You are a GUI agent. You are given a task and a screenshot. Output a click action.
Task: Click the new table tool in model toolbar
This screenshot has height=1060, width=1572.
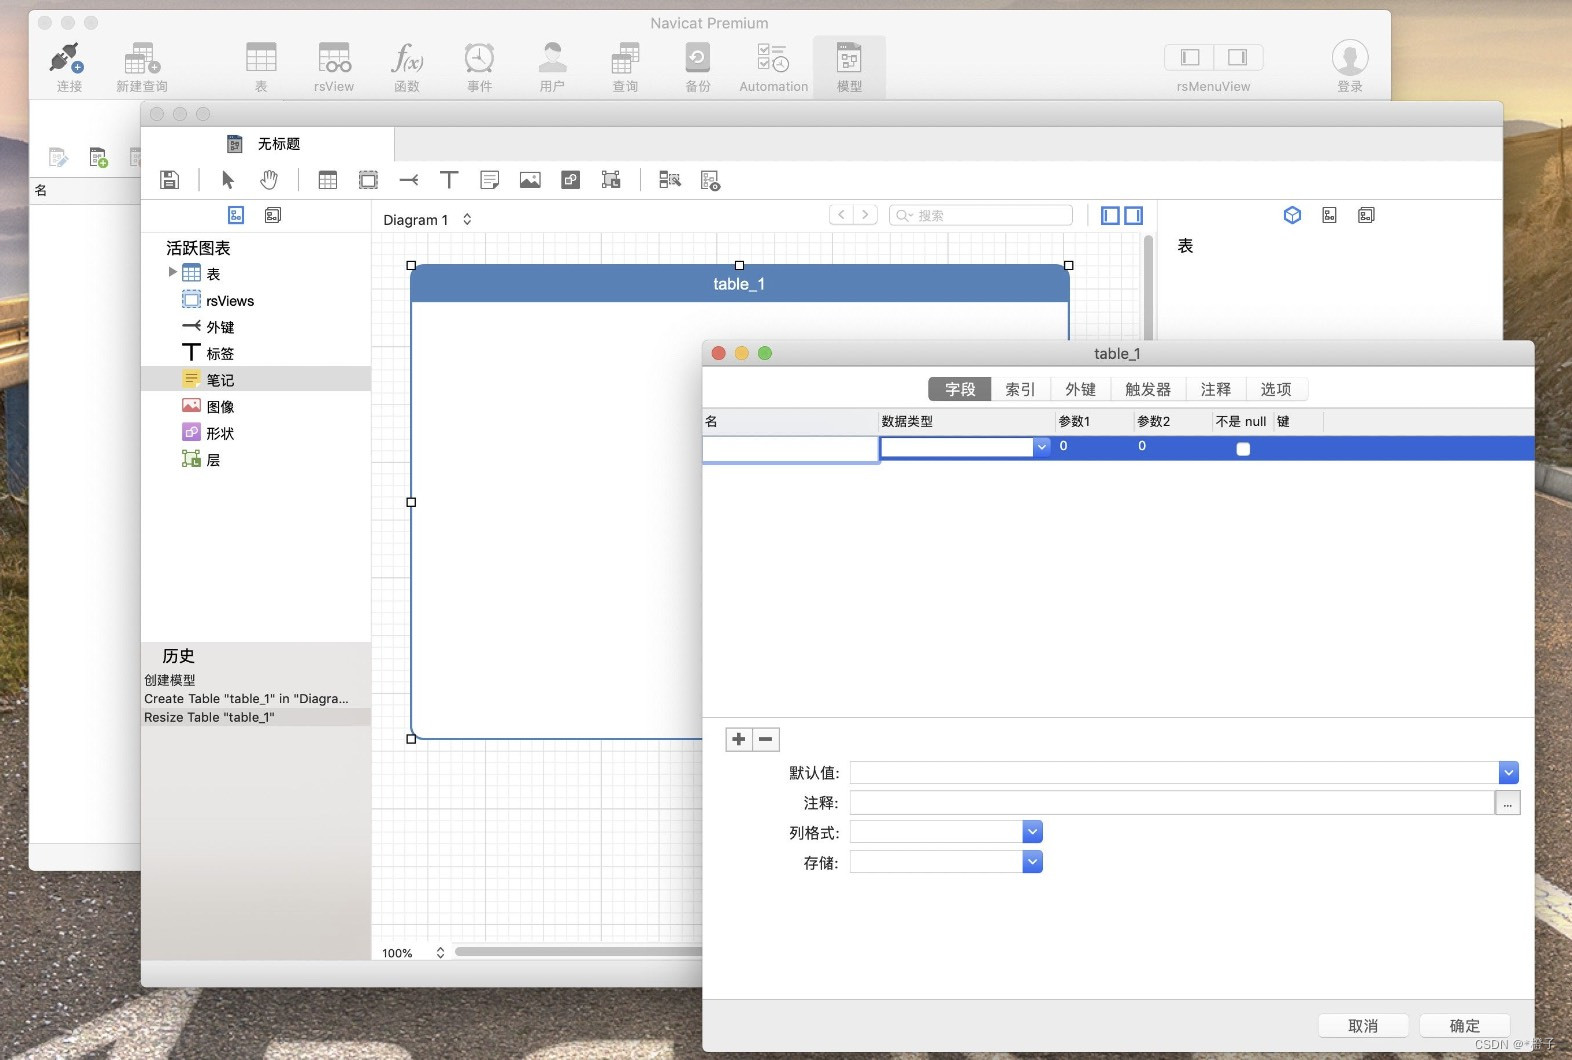328,180
